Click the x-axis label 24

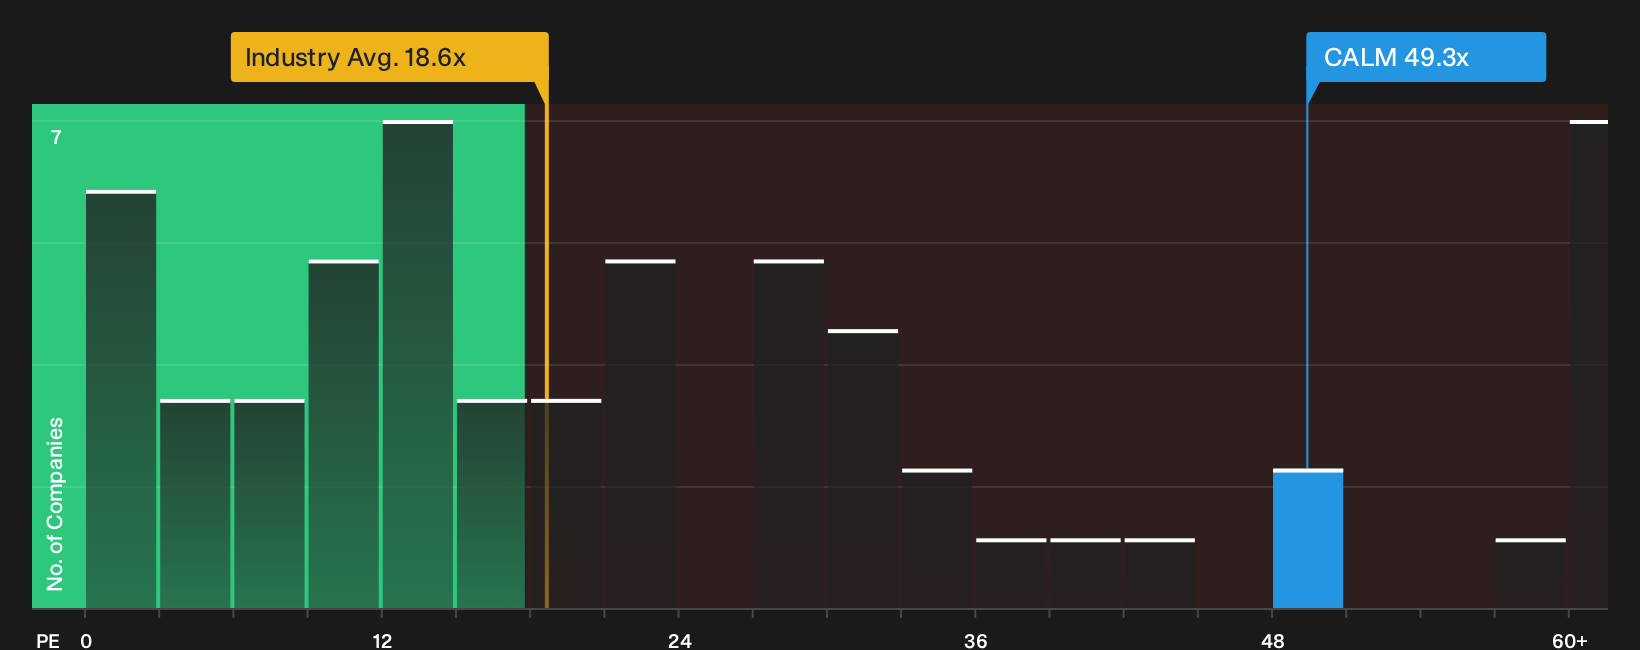(x=680, y=640)
